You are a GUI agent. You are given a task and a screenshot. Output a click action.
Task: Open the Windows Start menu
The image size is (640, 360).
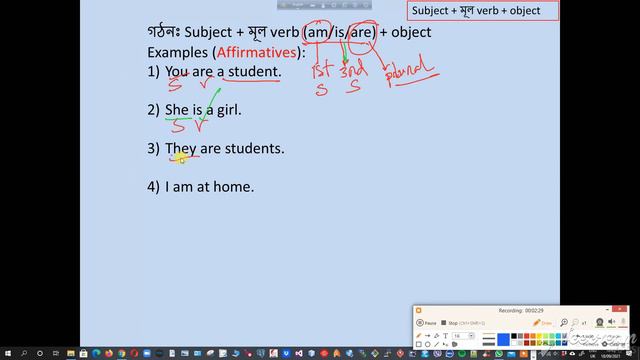[x=8, y=353]
